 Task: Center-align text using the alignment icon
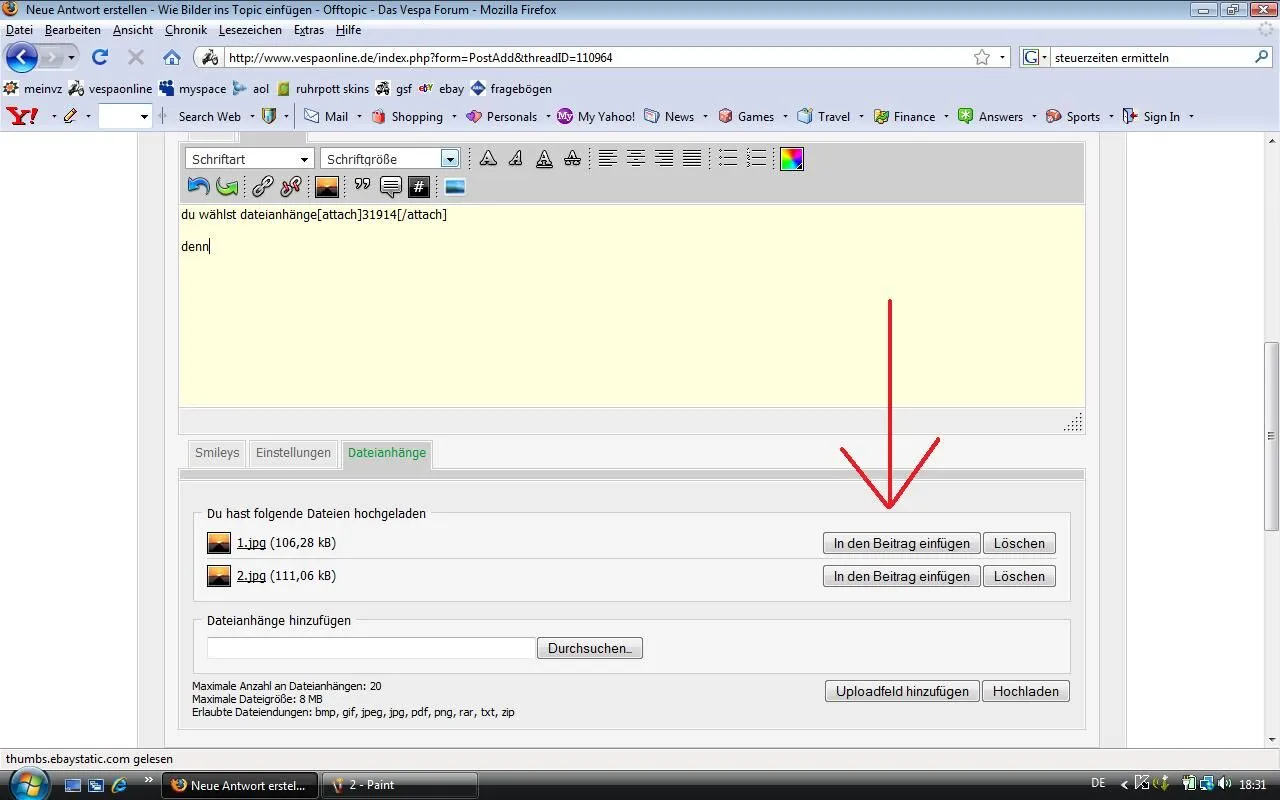635,158
